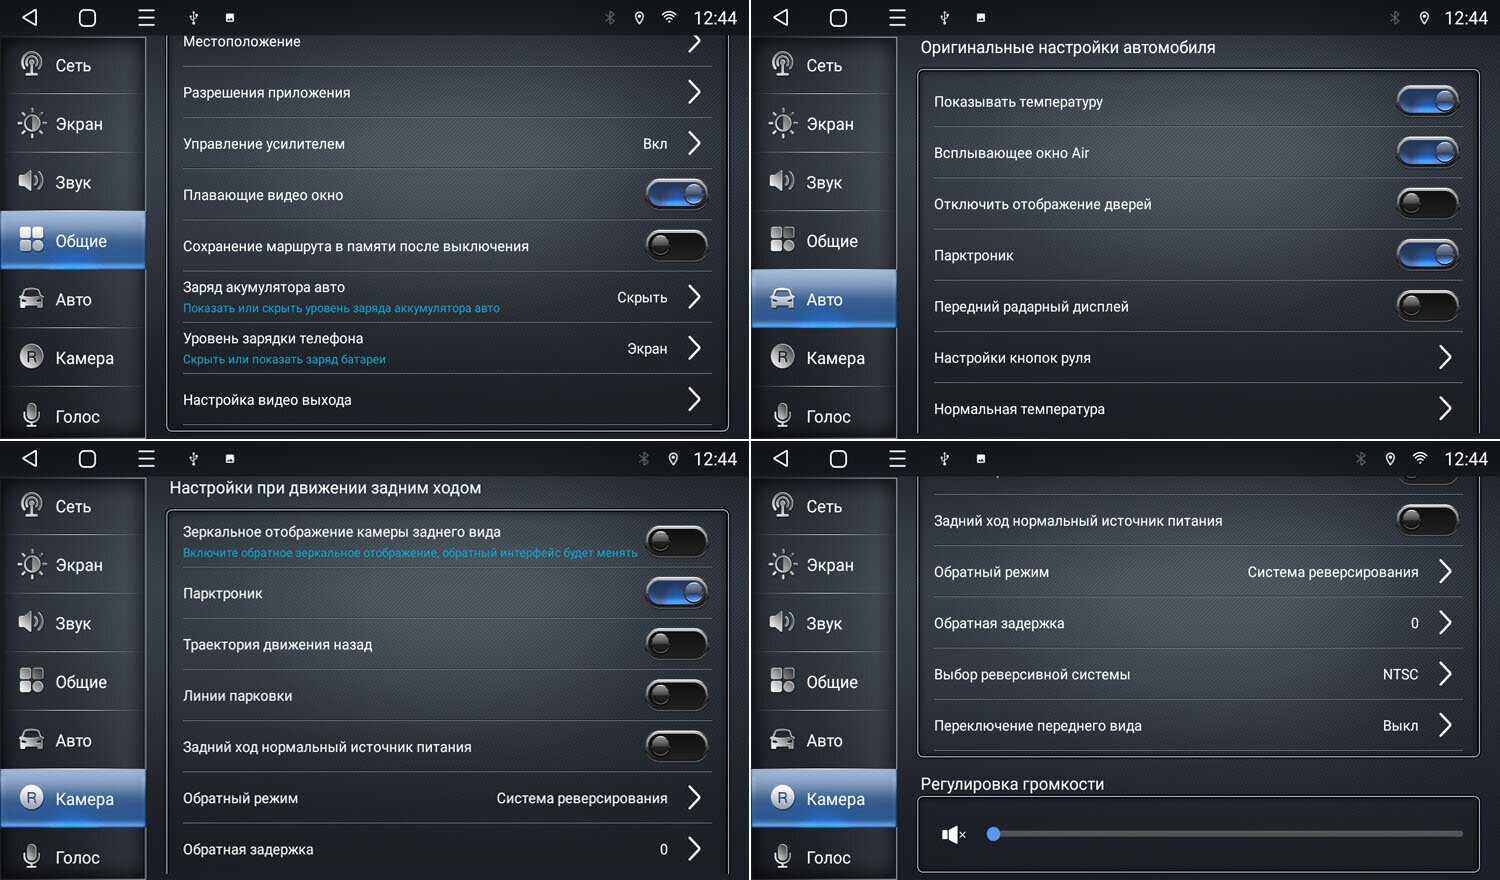Expand Уровень зарядки телефона arrow
This screenshot has height=880, width=1500.
click(x=694, y=348)
